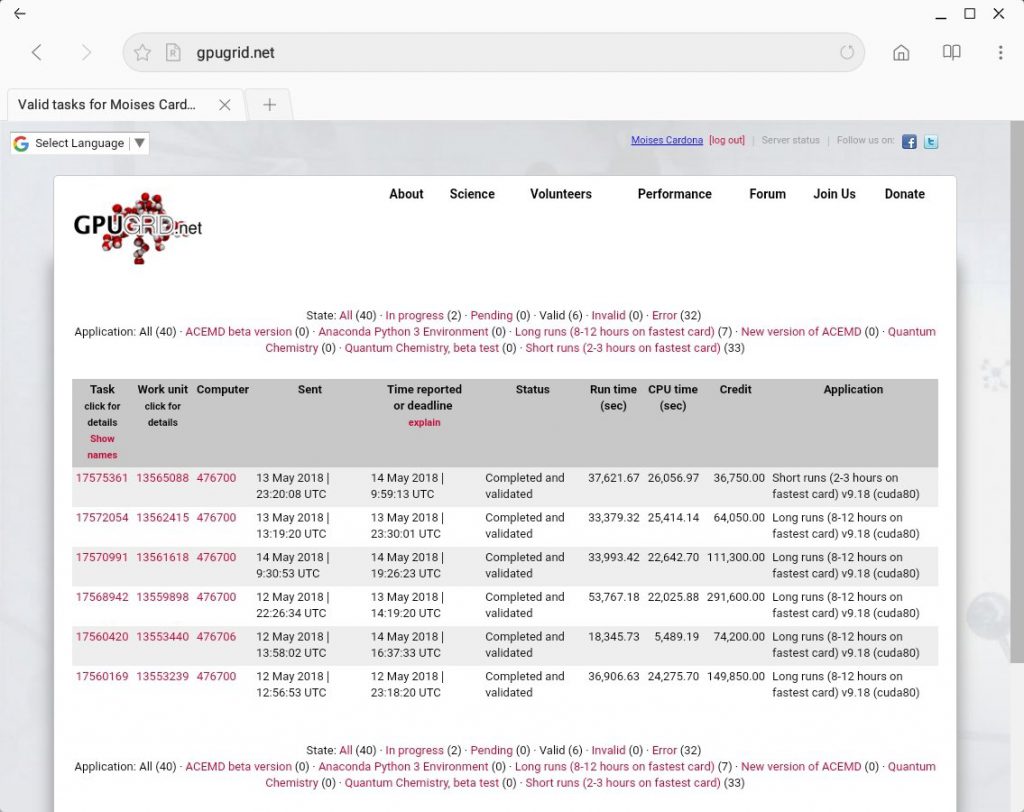Click the page info icon beside the URL
The height and width of the screenshot is (812, 1024).
pos(172,52)
